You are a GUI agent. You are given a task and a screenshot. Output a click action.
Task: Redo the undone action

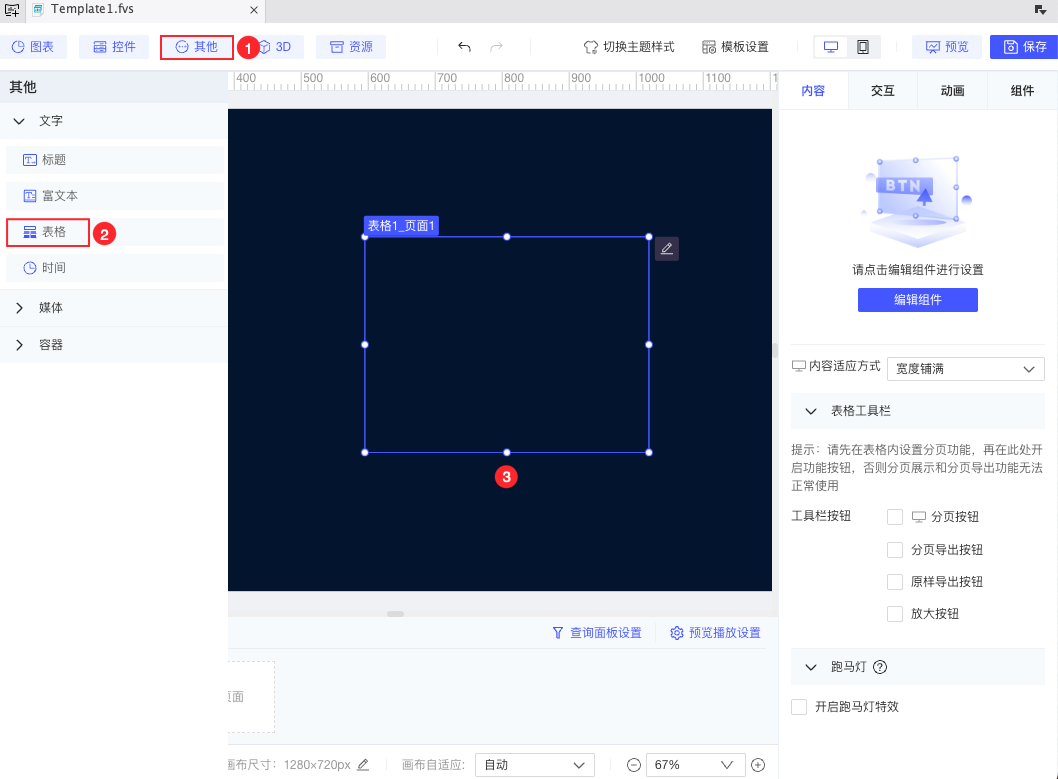point(497,47)
